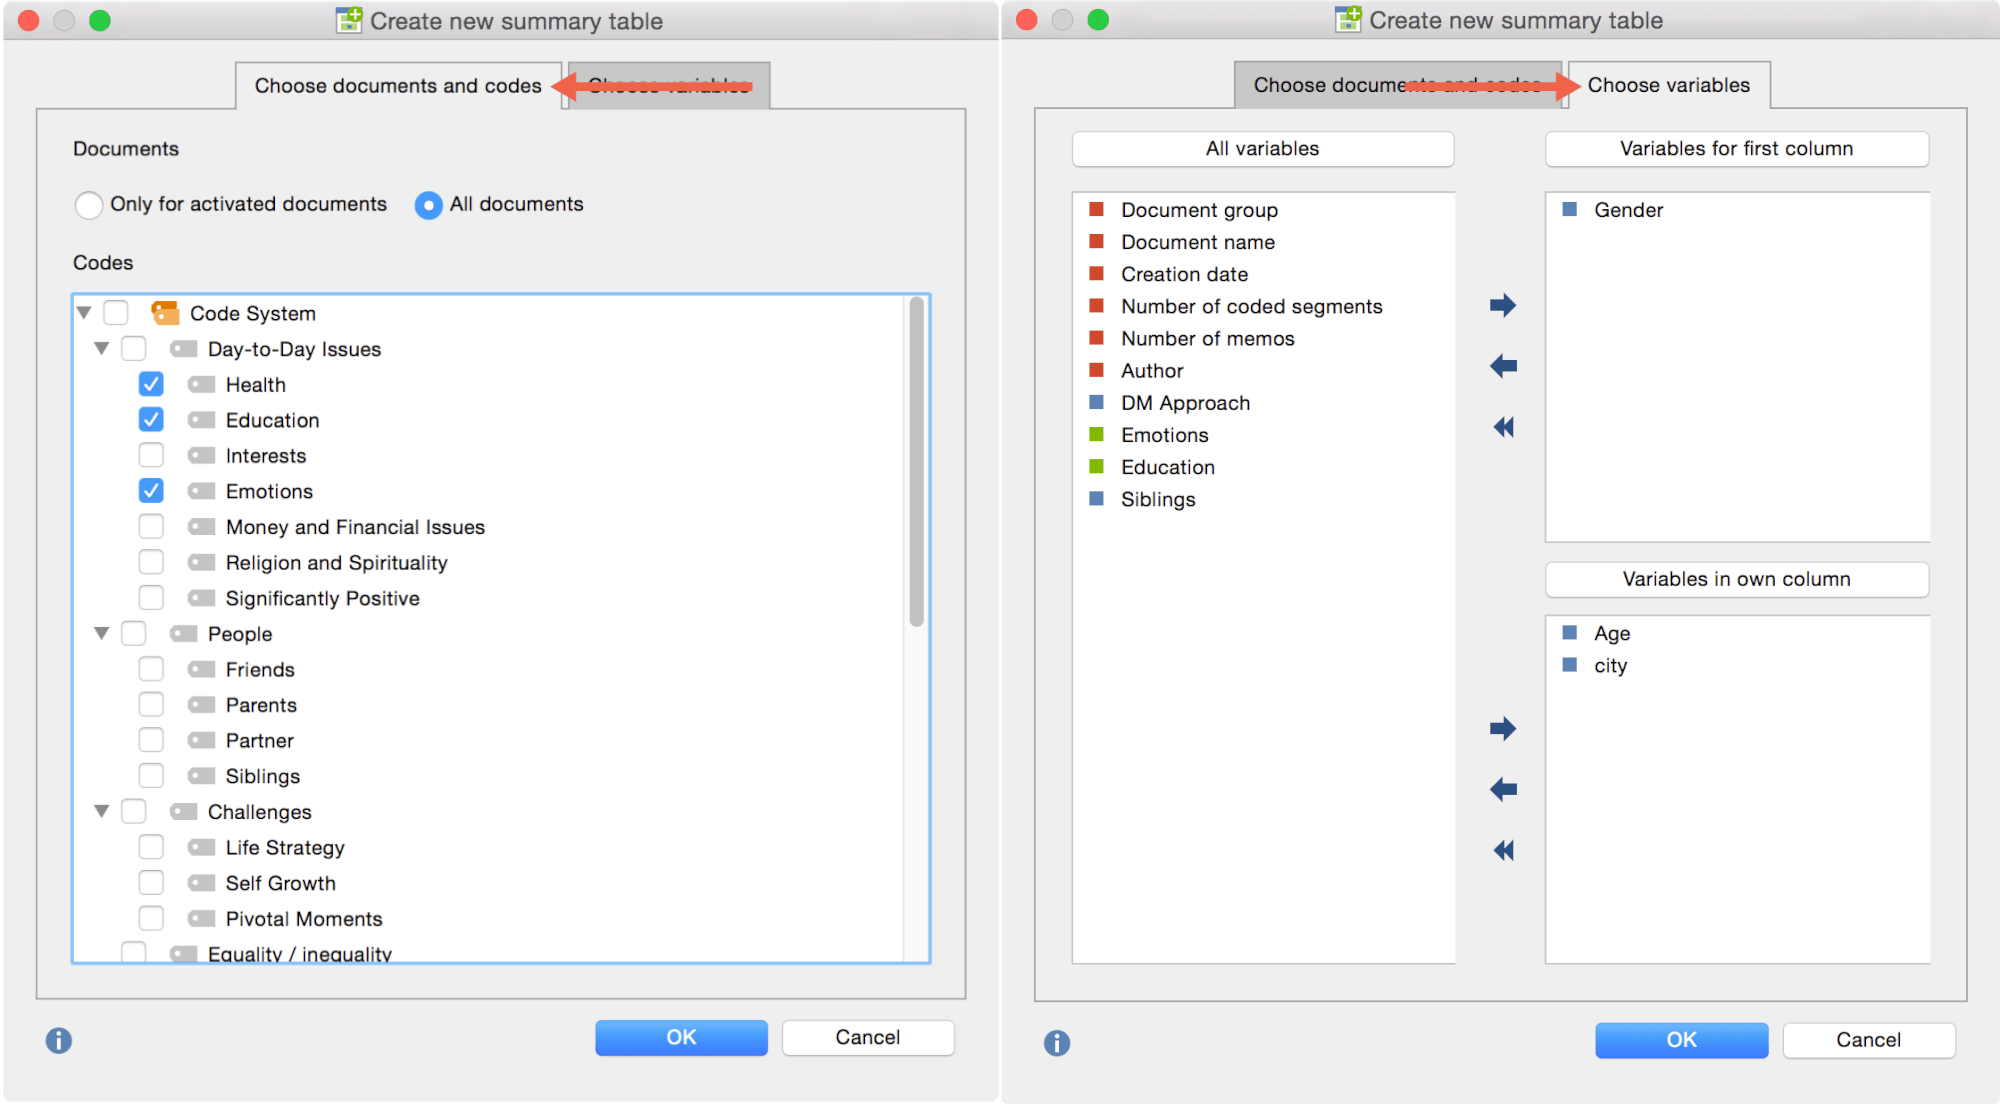Click the codes list vertical scrollbar

(916, 462)
